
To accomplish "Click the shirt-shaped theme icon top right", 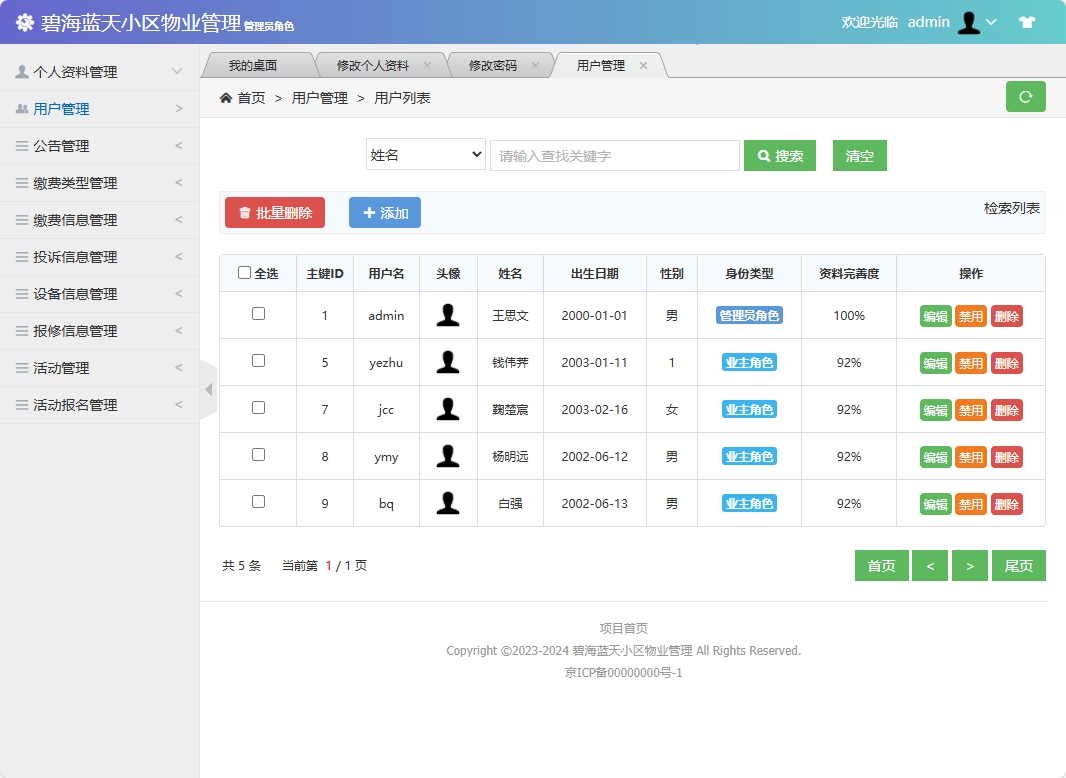I will click(x=1027, y=20).
